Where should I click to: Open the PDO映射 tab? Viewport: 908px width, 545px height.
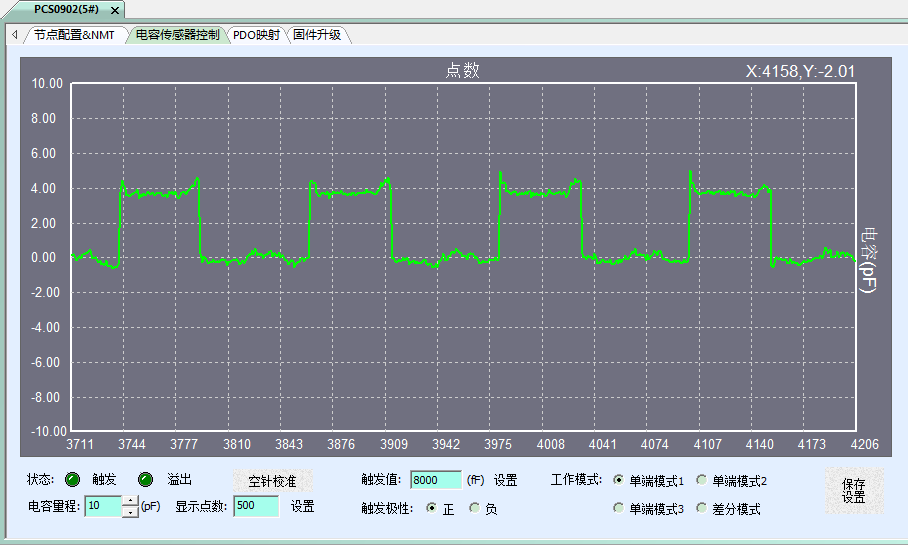coord(256,35)
